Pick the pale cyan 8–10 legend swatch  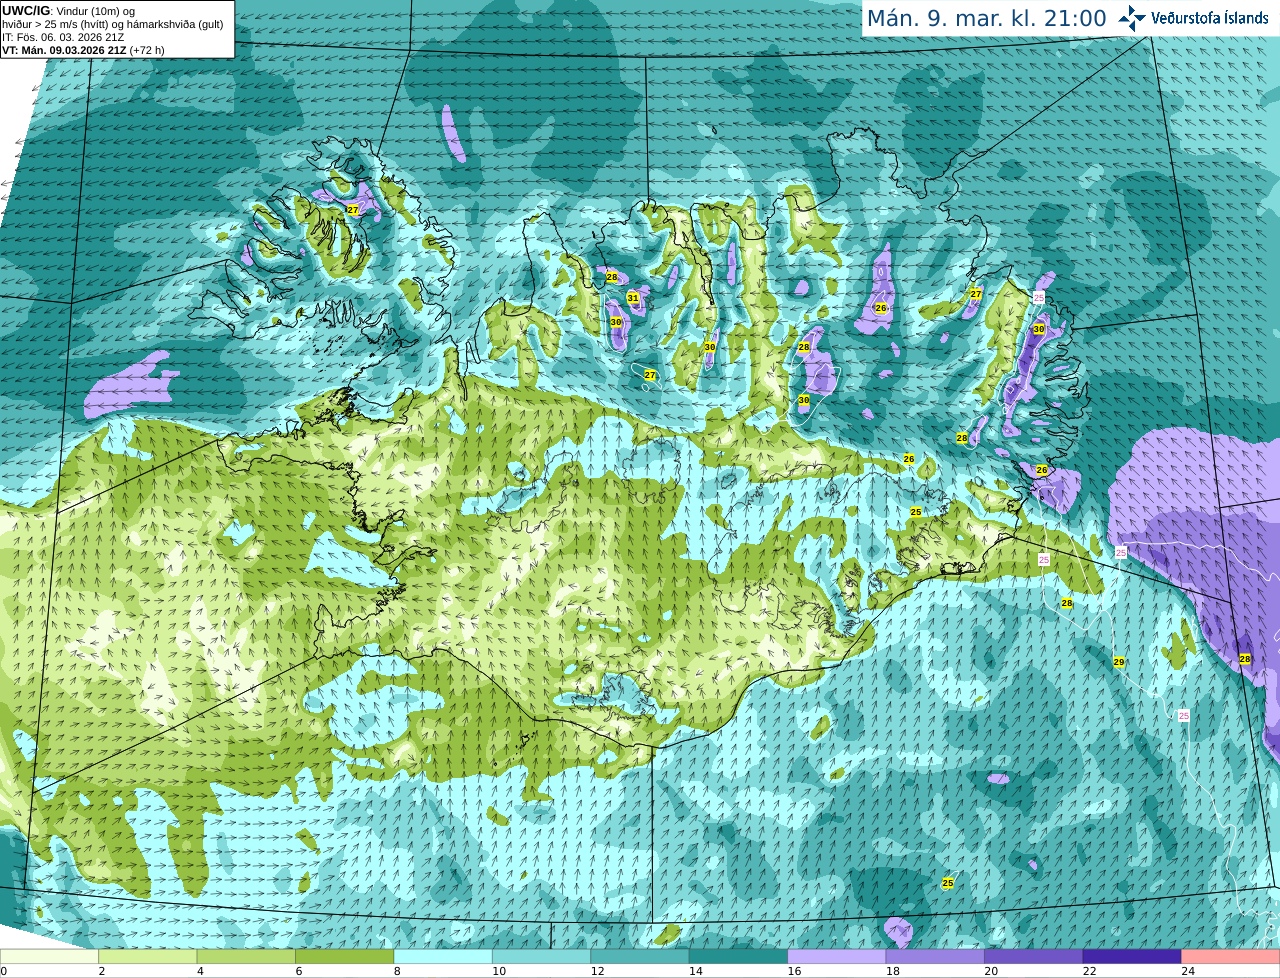coord(443,956)
